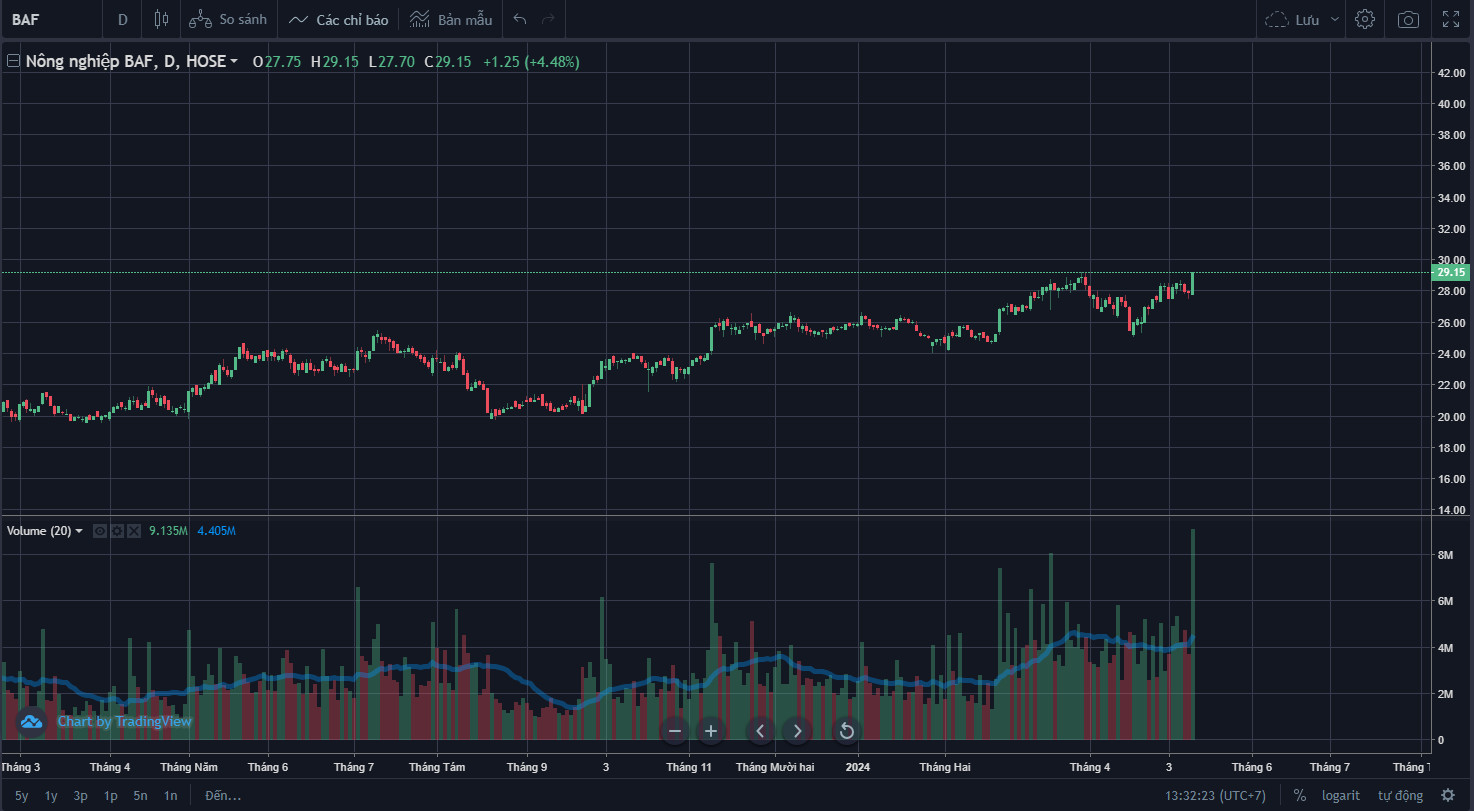Screen dimensions: 1474x811
Task: Shift the chart left with the arrow button
Action: click(760, 731)
